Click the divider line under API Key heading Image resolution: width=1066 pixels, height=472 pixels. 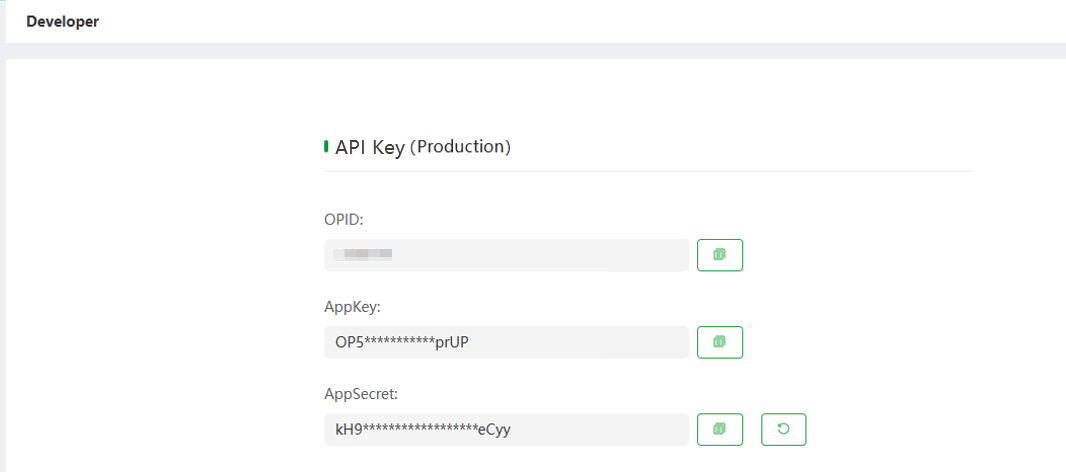click(648, 171)
